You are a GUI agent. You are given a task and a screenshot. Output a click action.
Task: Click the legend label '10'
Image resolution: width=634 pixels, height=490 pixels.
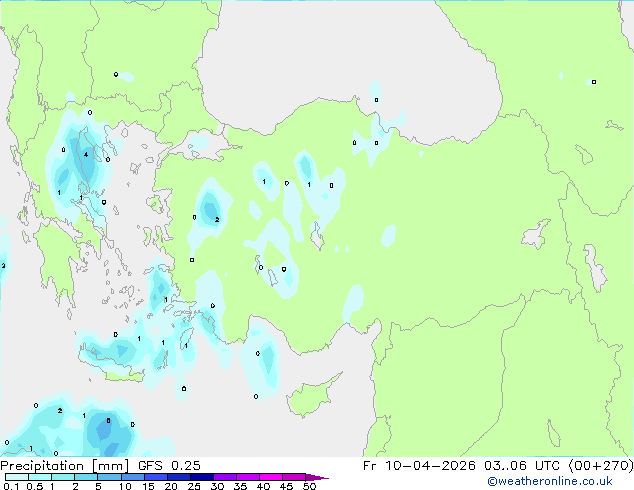(x=125, y=486)
